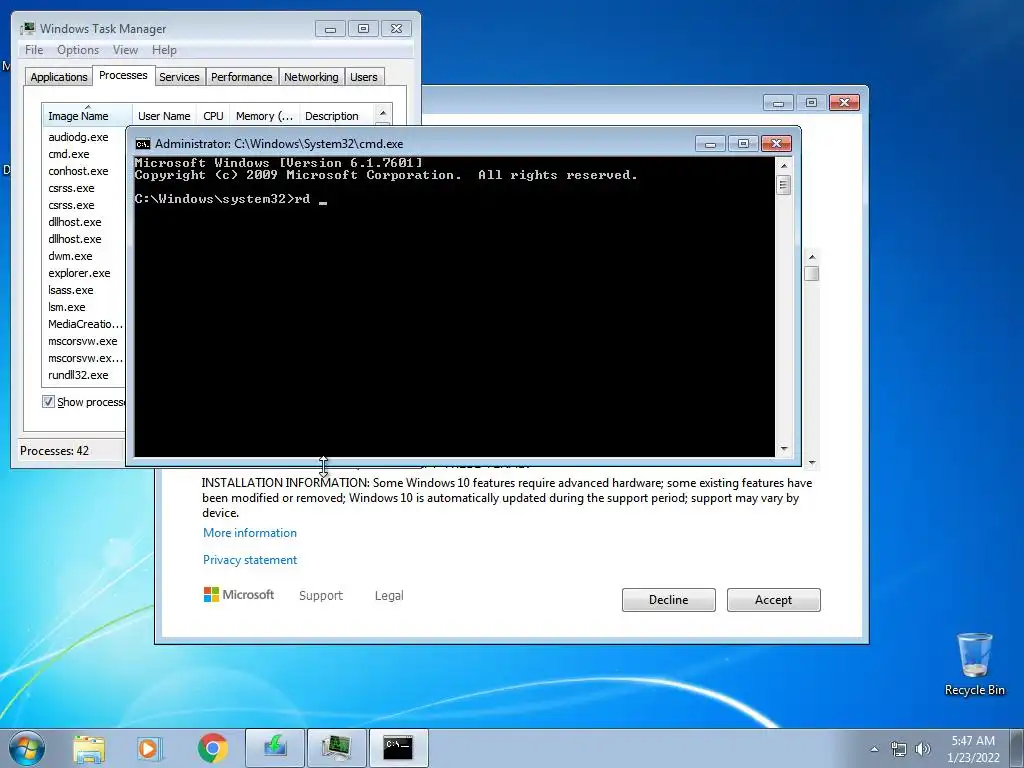Switch to the cmd taskbar button
This screenshot has height=768, width=1024.
tap(398, 748)
